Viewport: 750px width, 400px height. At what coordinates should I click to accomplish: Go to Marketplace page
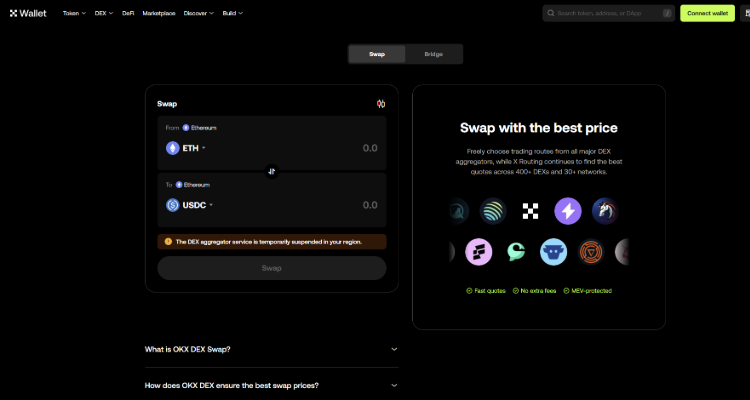pyautogui.click(x=159, y=13)
